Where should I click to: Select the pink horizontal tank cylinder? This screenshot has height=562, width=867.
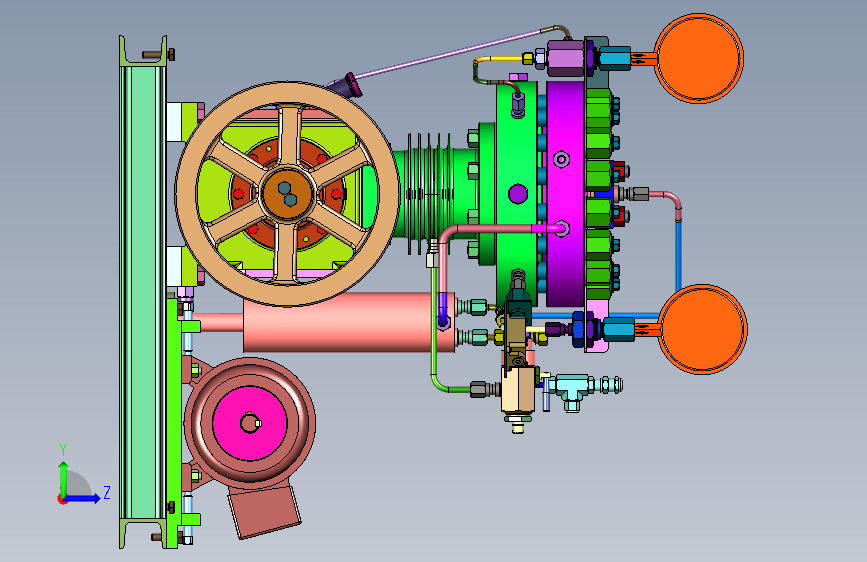click(349, 322)
